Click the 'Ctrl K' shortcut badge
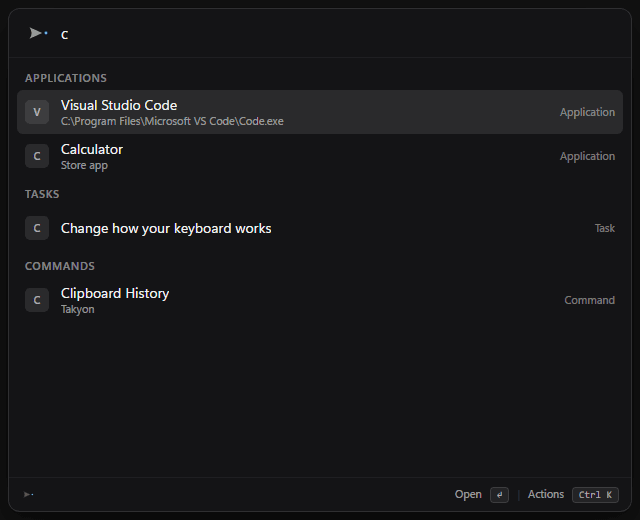640x520 pixels. coord(595,495)
